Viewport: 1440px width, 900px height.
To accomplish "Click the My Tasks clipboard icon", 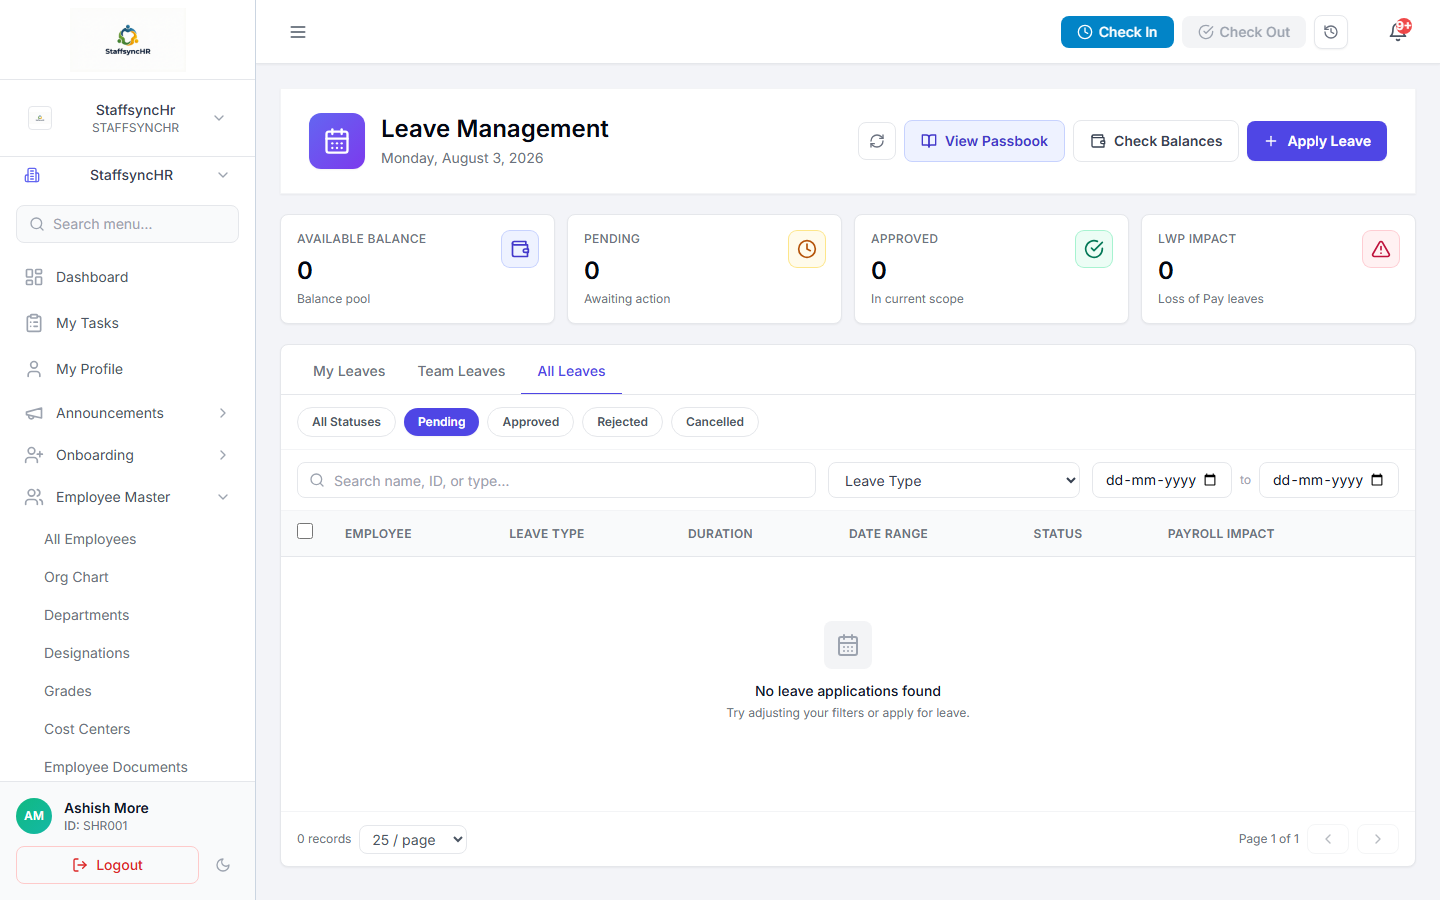I will (x=34, y=323).
